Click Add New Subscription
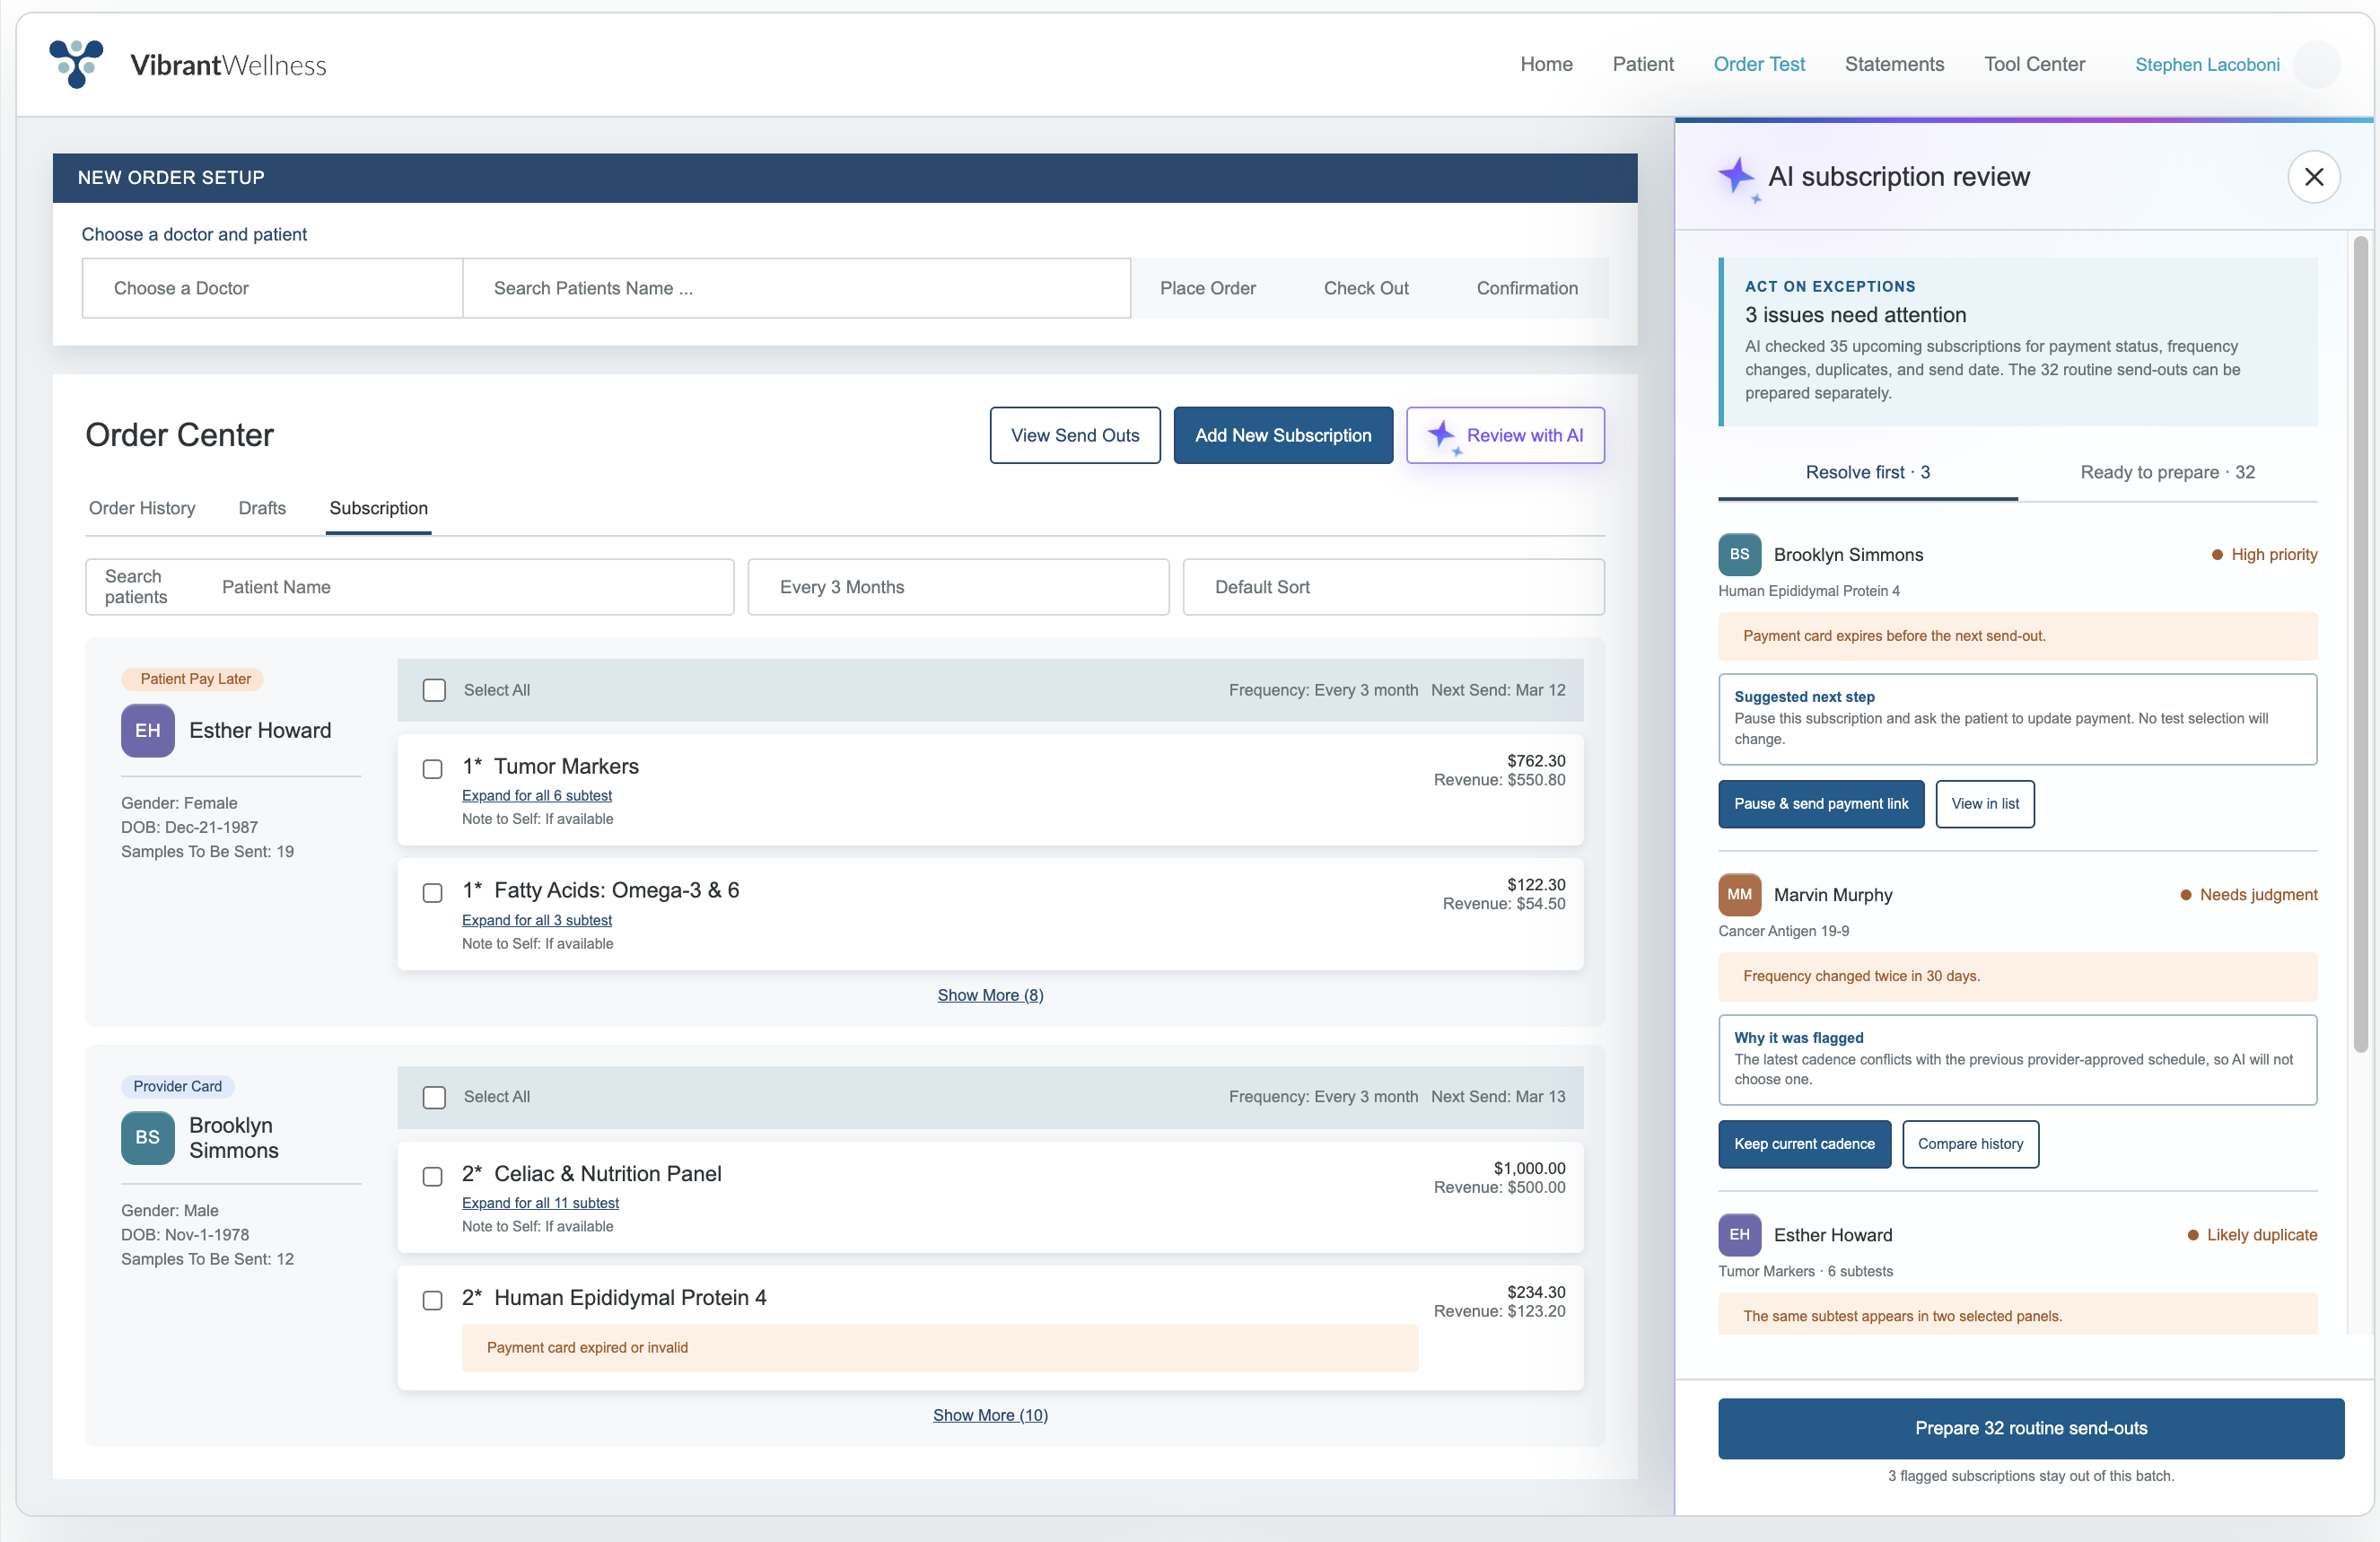Screen dimensions: 2380x1542 pyautogui.click(x=1283, y=435)
